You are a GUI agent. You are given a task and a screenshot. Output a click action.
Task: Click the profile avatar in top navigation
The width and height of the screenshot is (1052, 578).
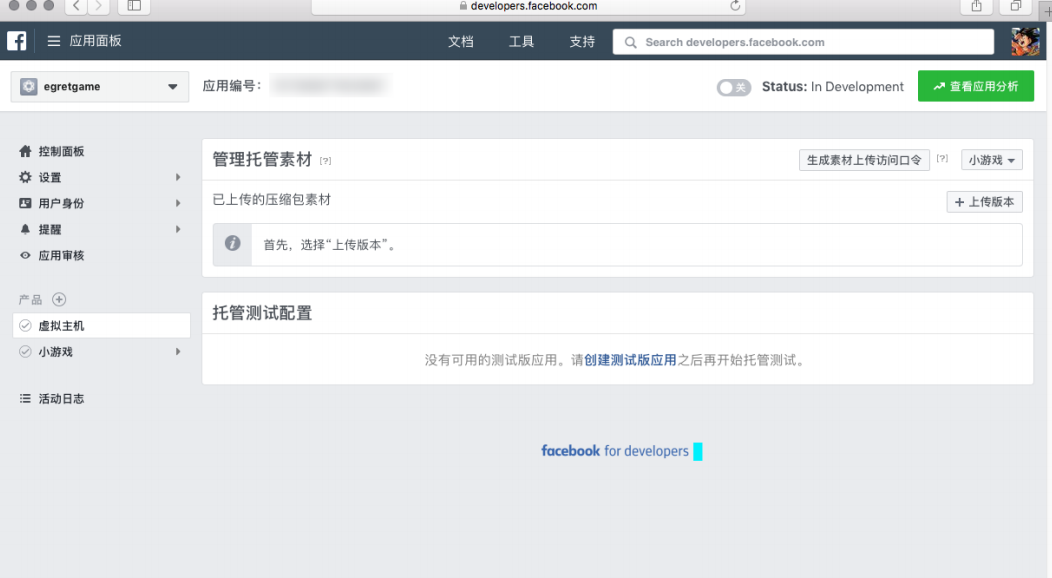[1026, 41]
